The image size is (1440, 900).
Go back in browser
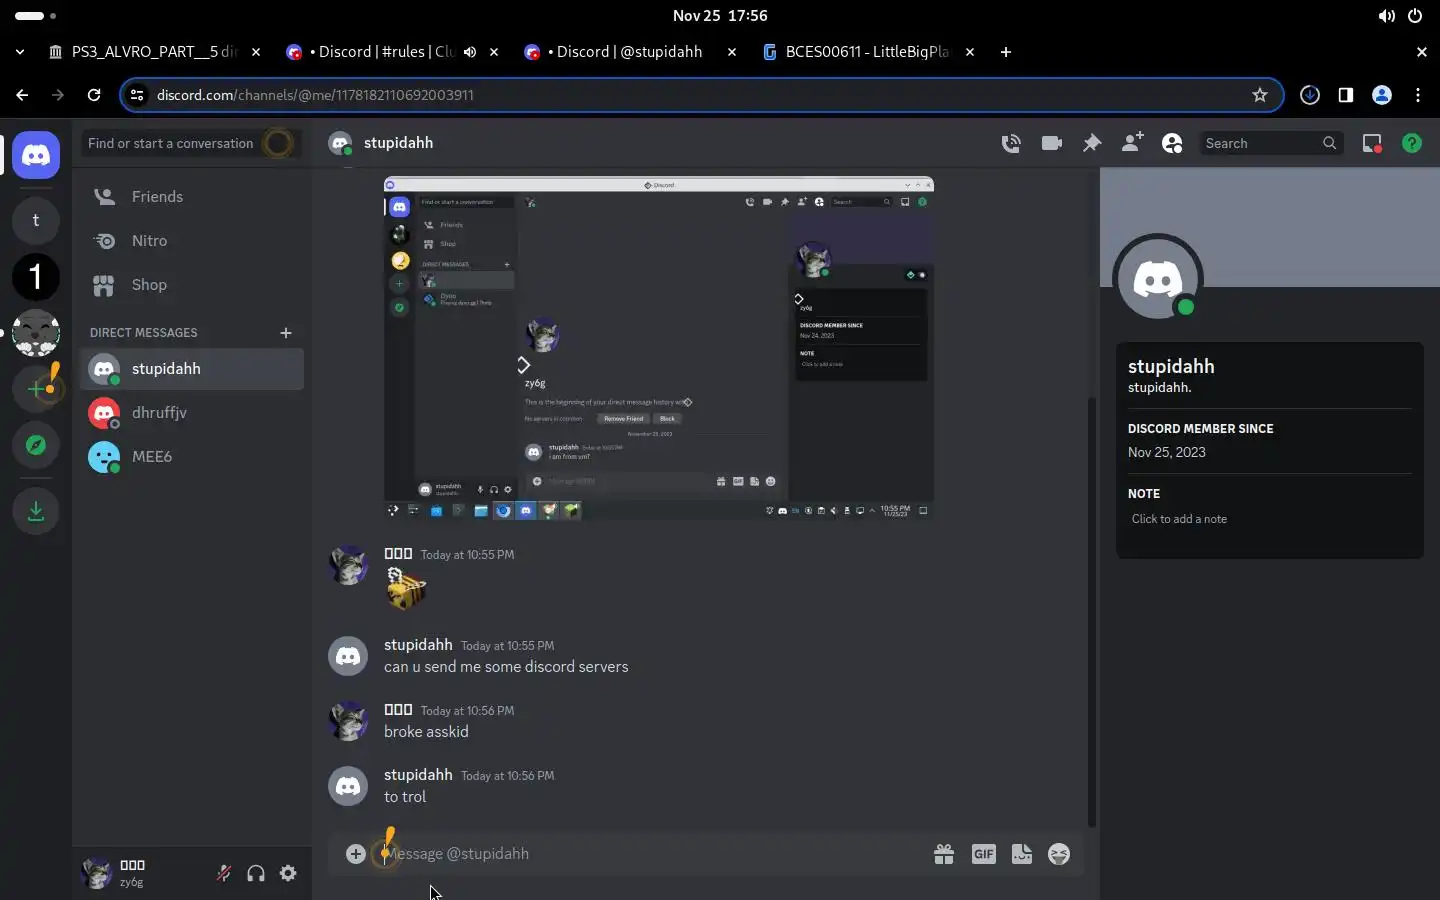tap(22, 95)
